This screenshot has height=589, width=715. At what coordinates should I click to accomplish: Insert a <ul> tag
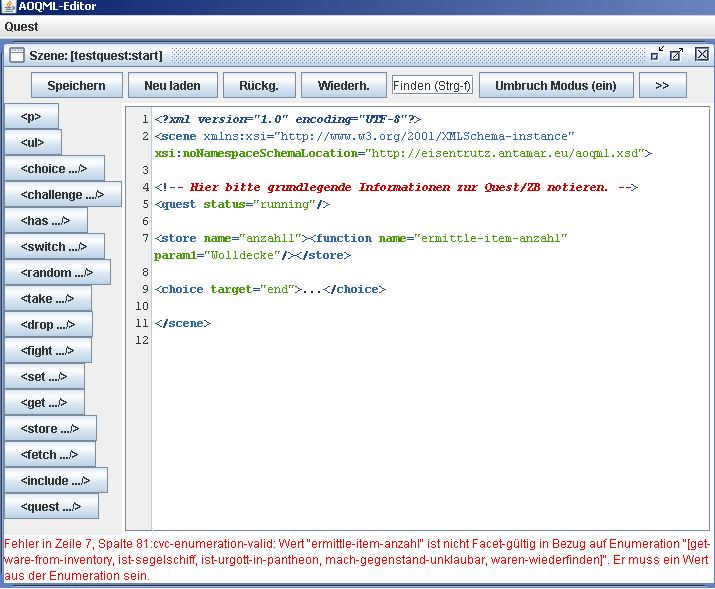(x=33, y=142)
